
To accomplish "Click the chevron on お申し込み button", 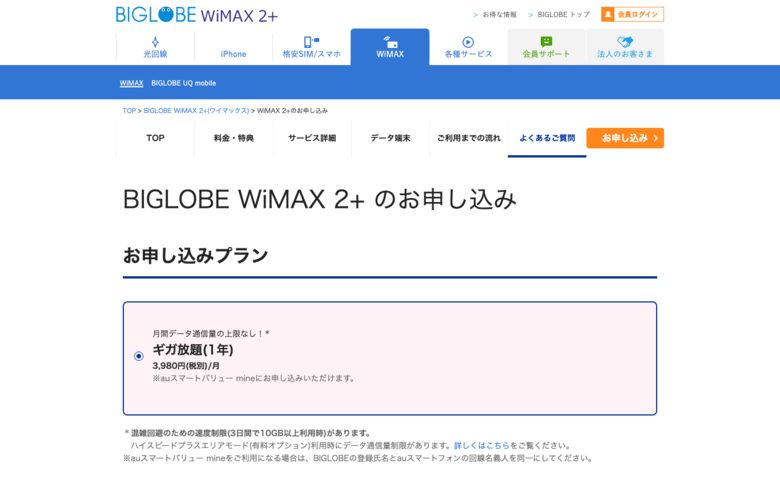I will pos(656,138).
